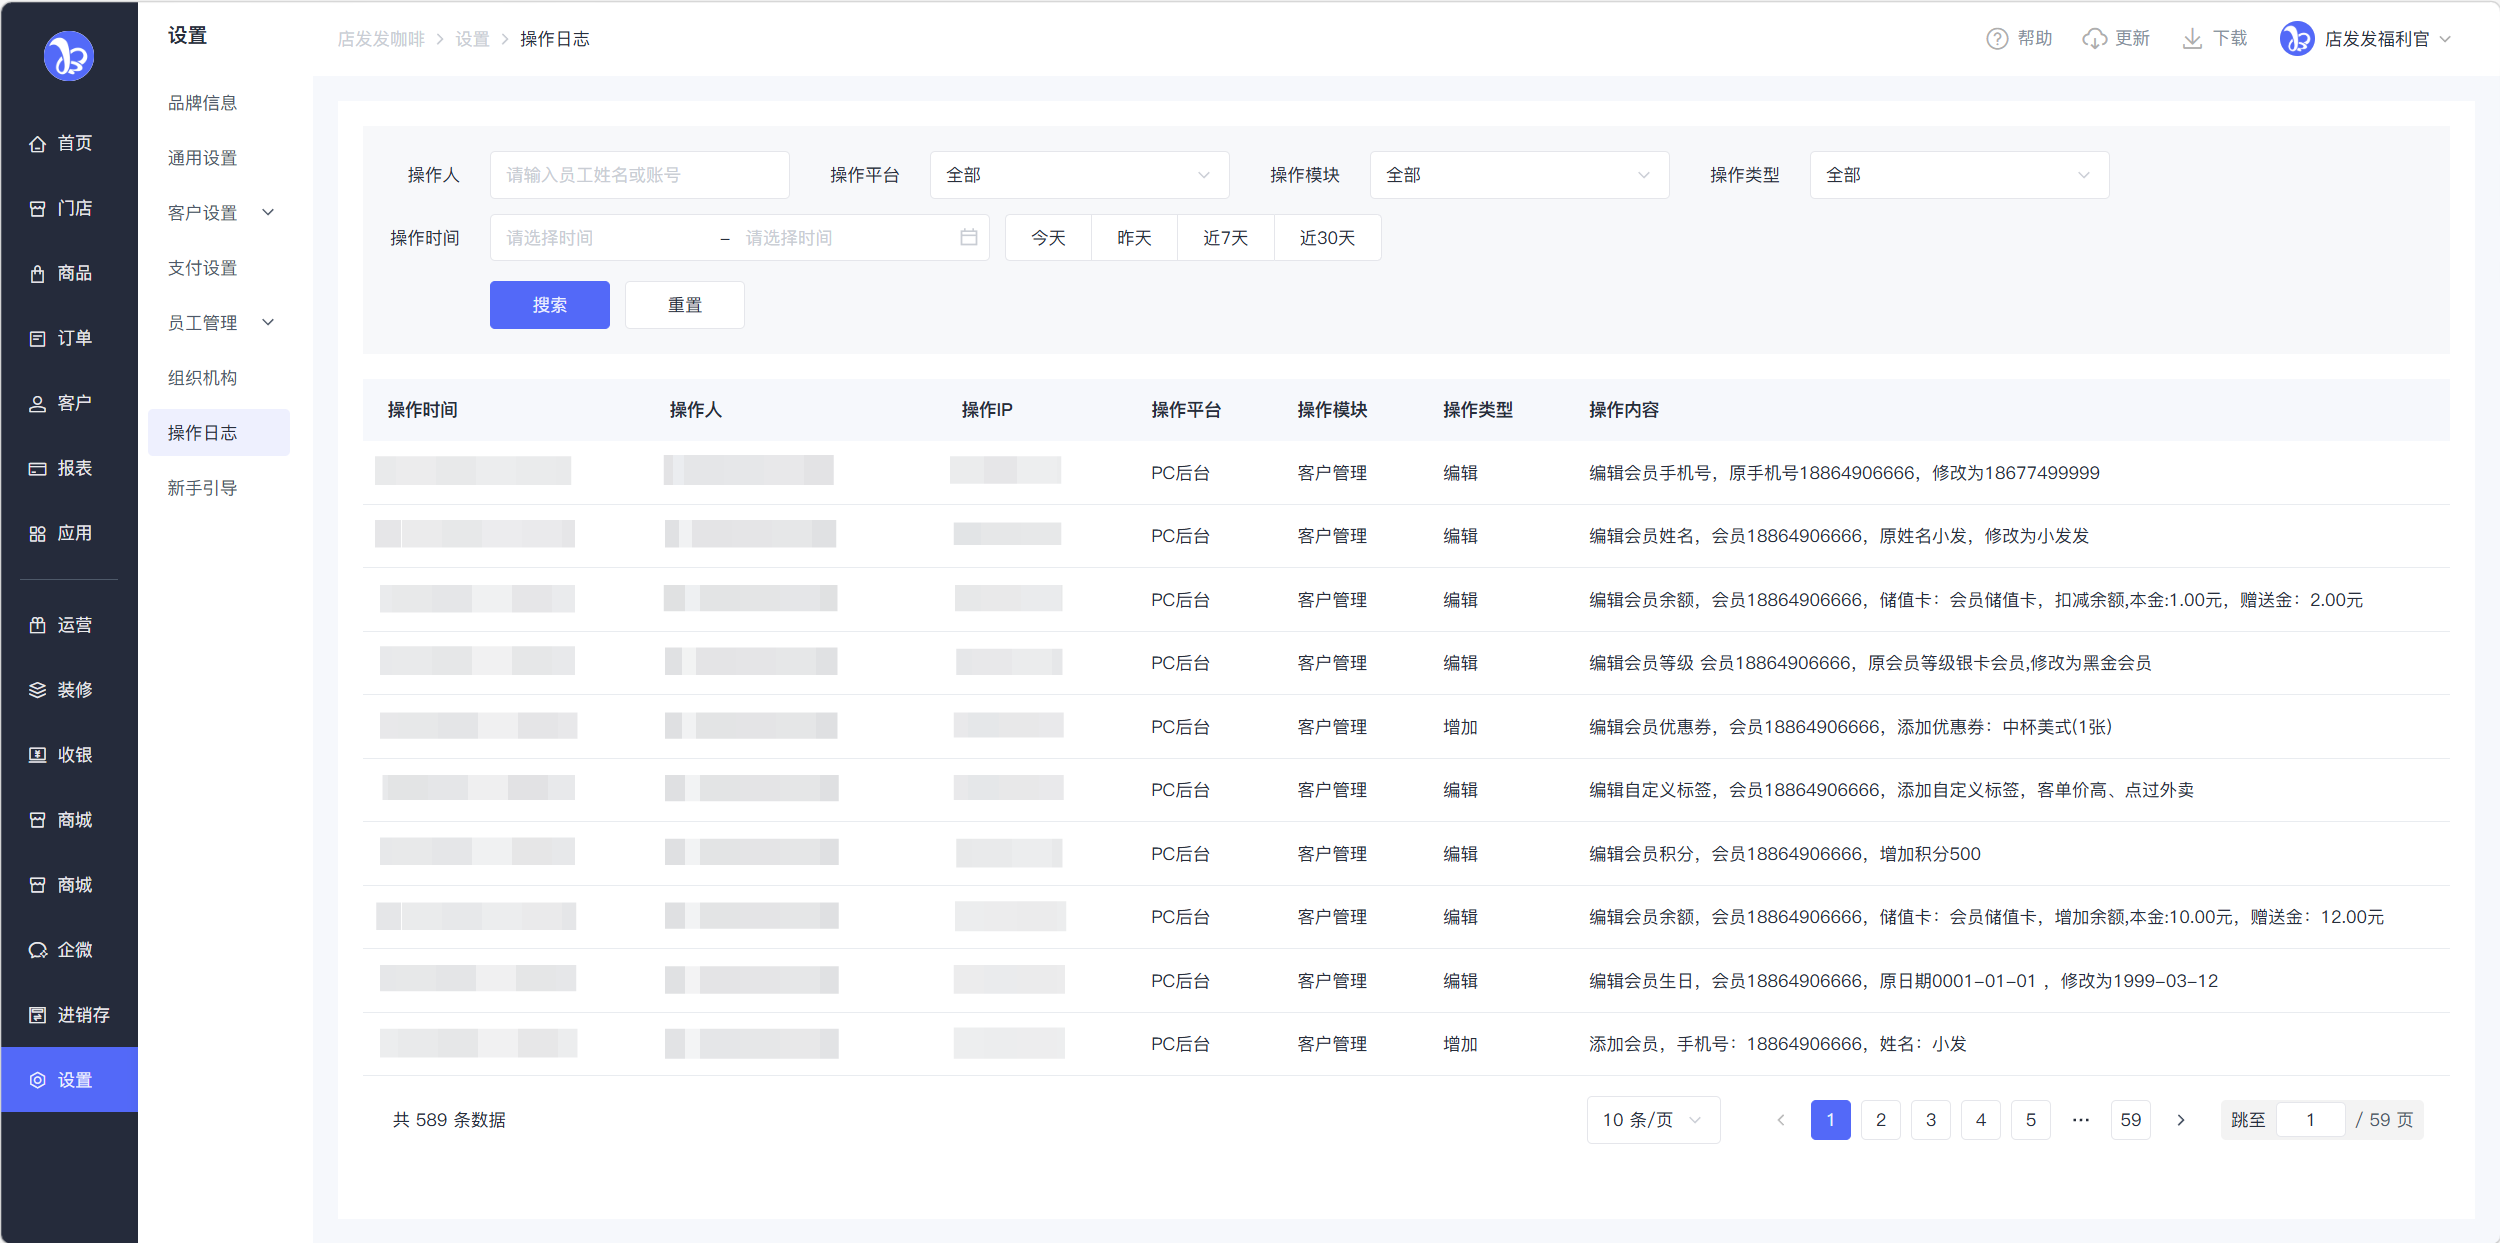Select the 近7天 quick time filter

point(1225,238)
